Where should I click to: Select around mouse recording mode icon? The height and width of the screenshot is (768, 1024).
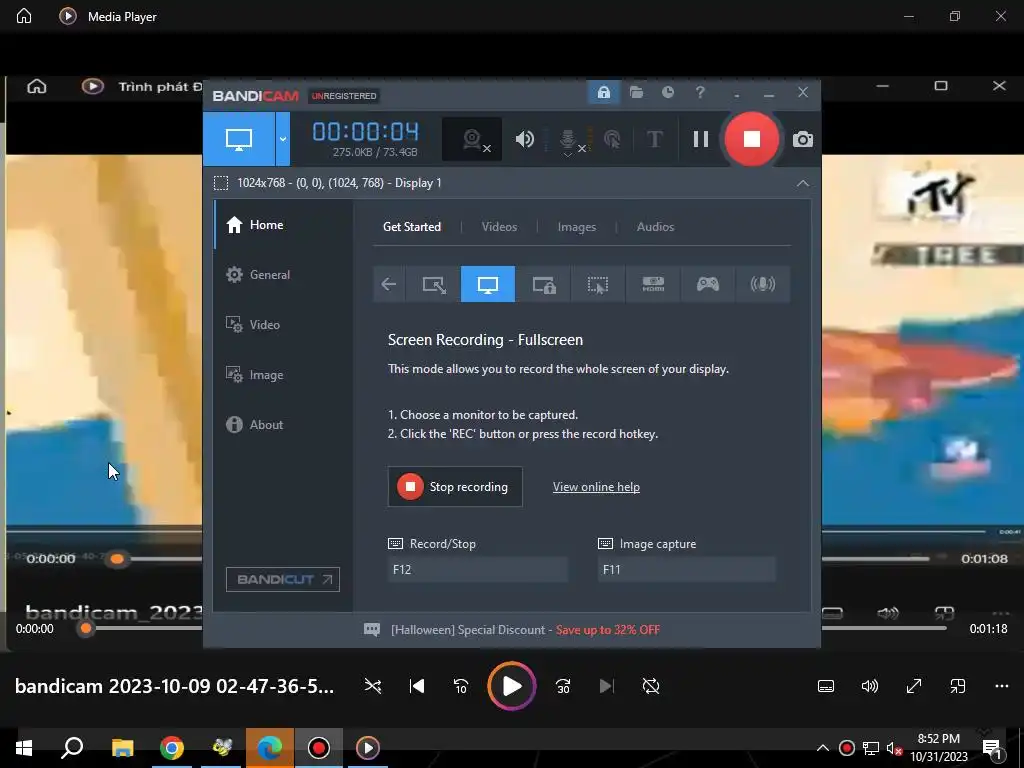click(598, 284)
